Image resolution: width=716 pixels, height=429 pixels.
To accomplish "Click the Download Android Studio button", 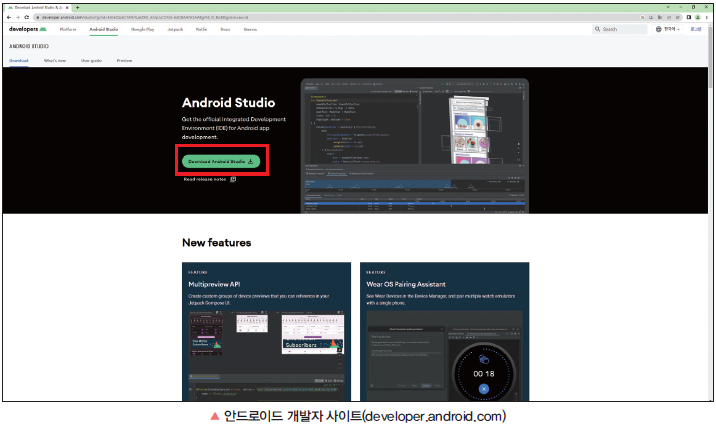I will 221,161.
